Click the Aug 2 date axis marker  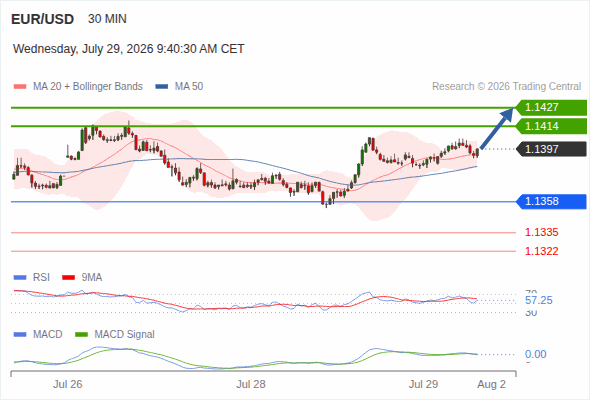click(x=491, y=384)
